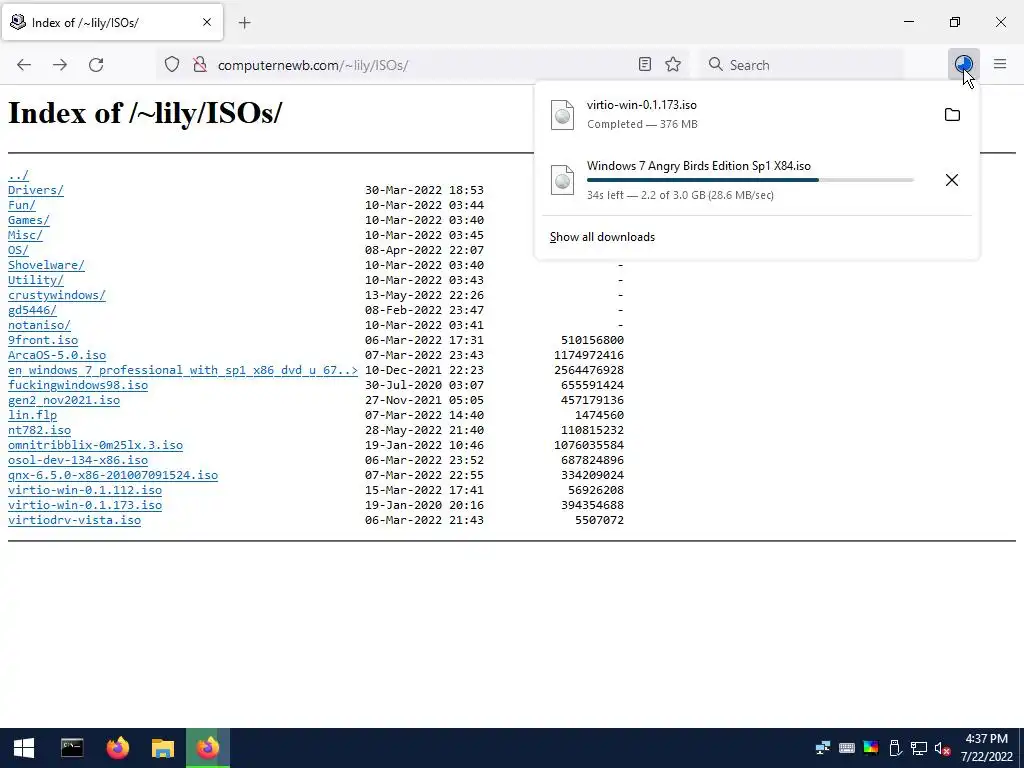Open File Explorer from taskbar
The image size is (1024, 768).
click(163, 748)
